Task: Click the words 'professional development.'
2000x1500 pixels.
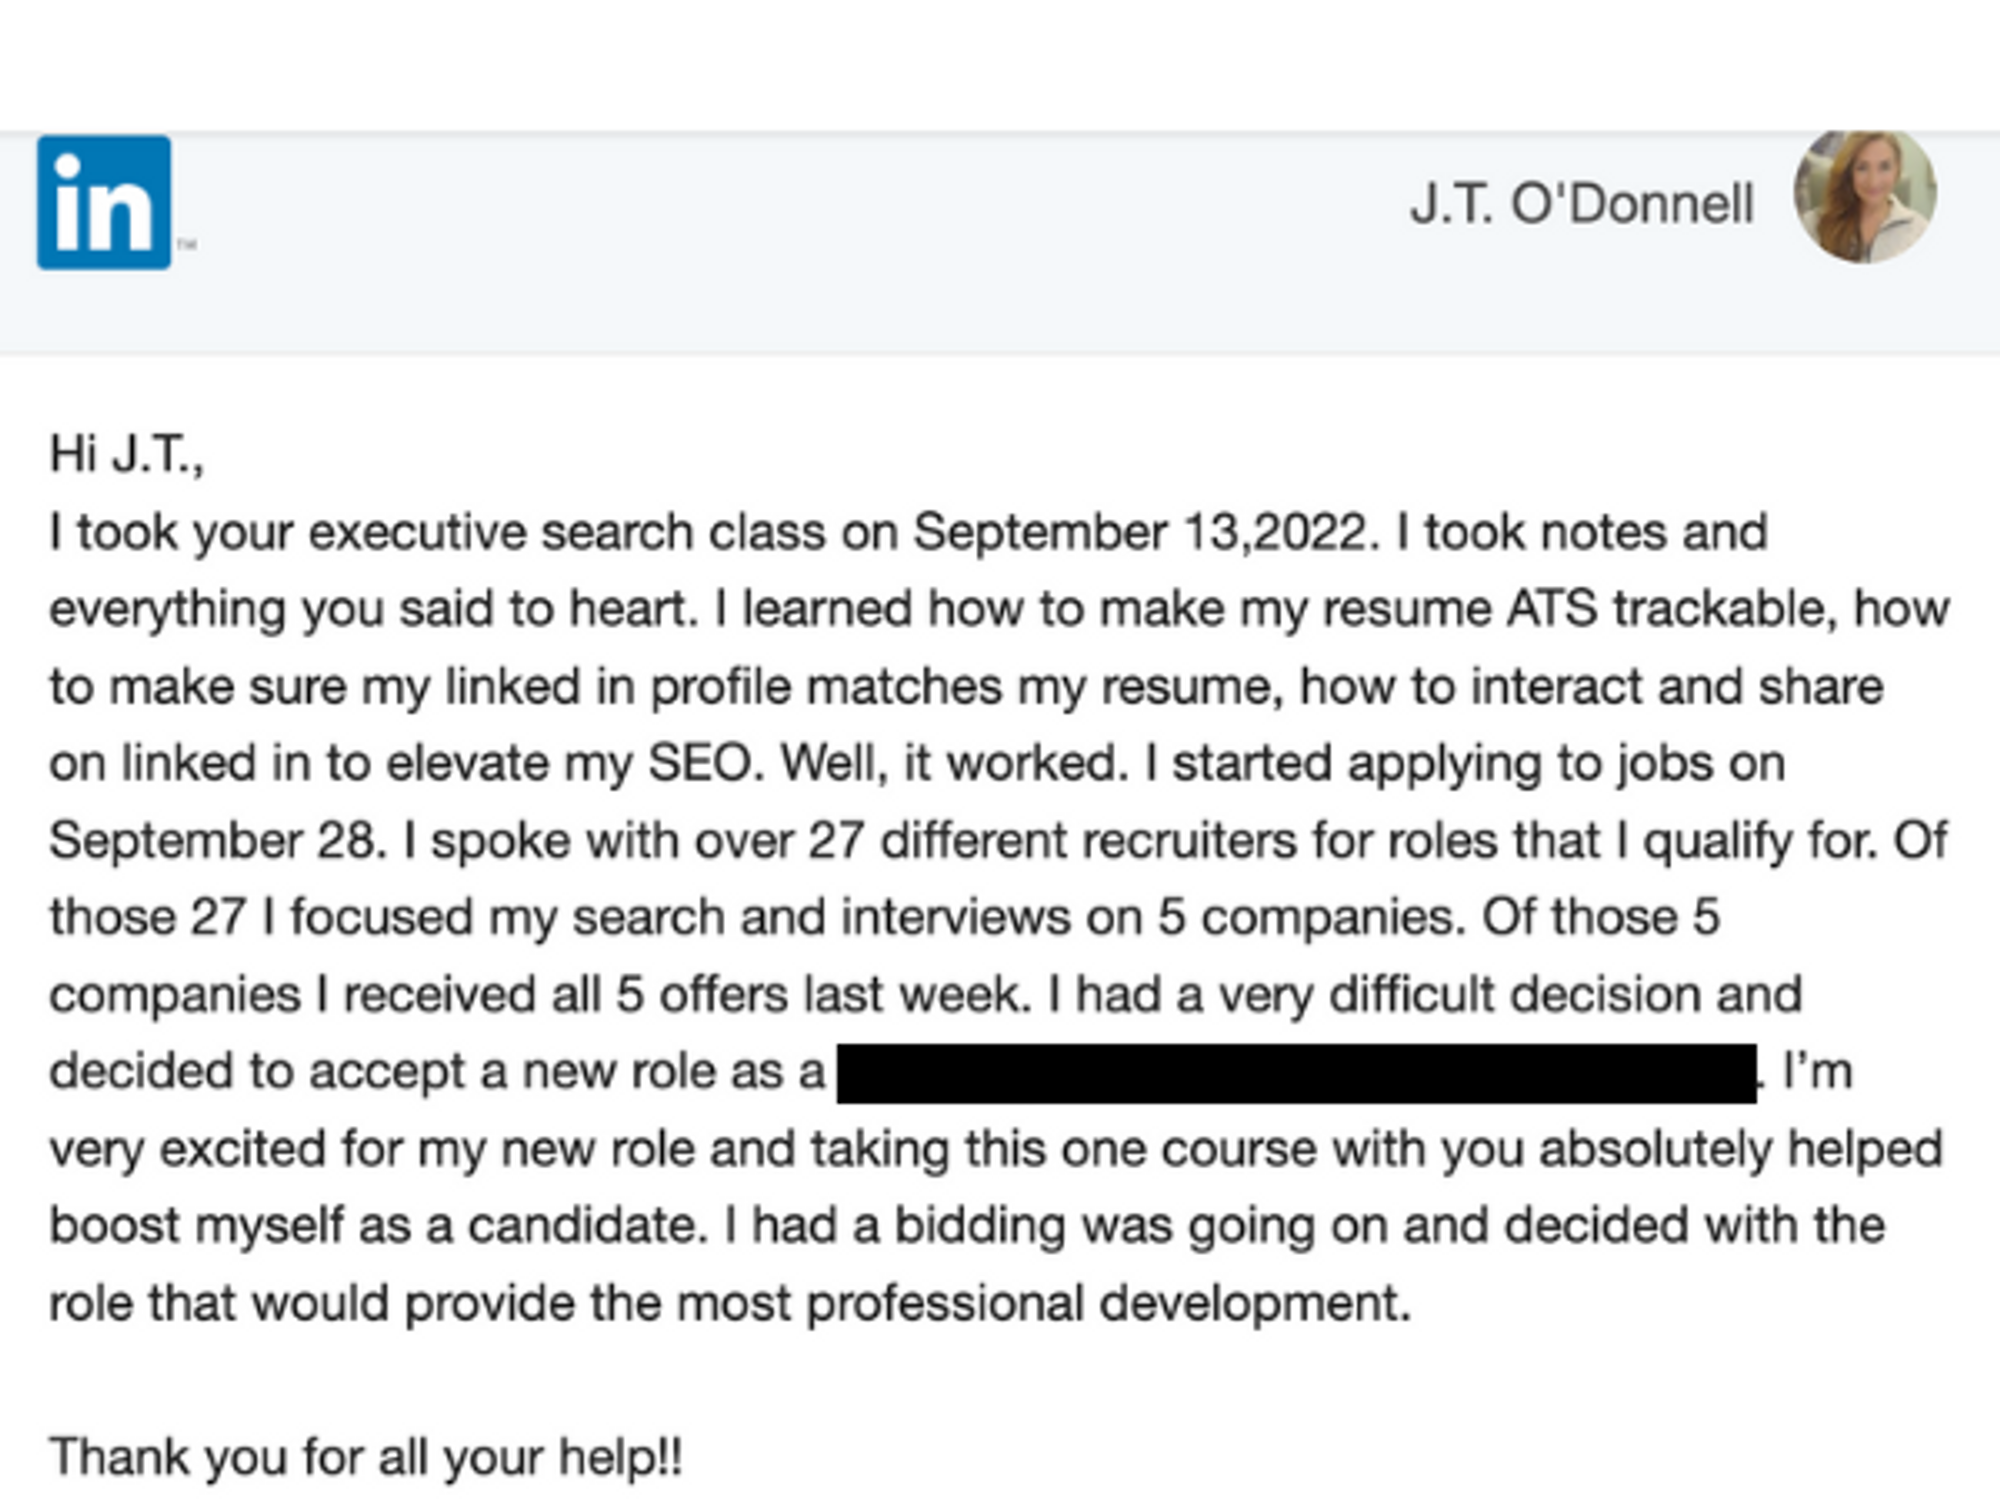Action: 1108,1304
